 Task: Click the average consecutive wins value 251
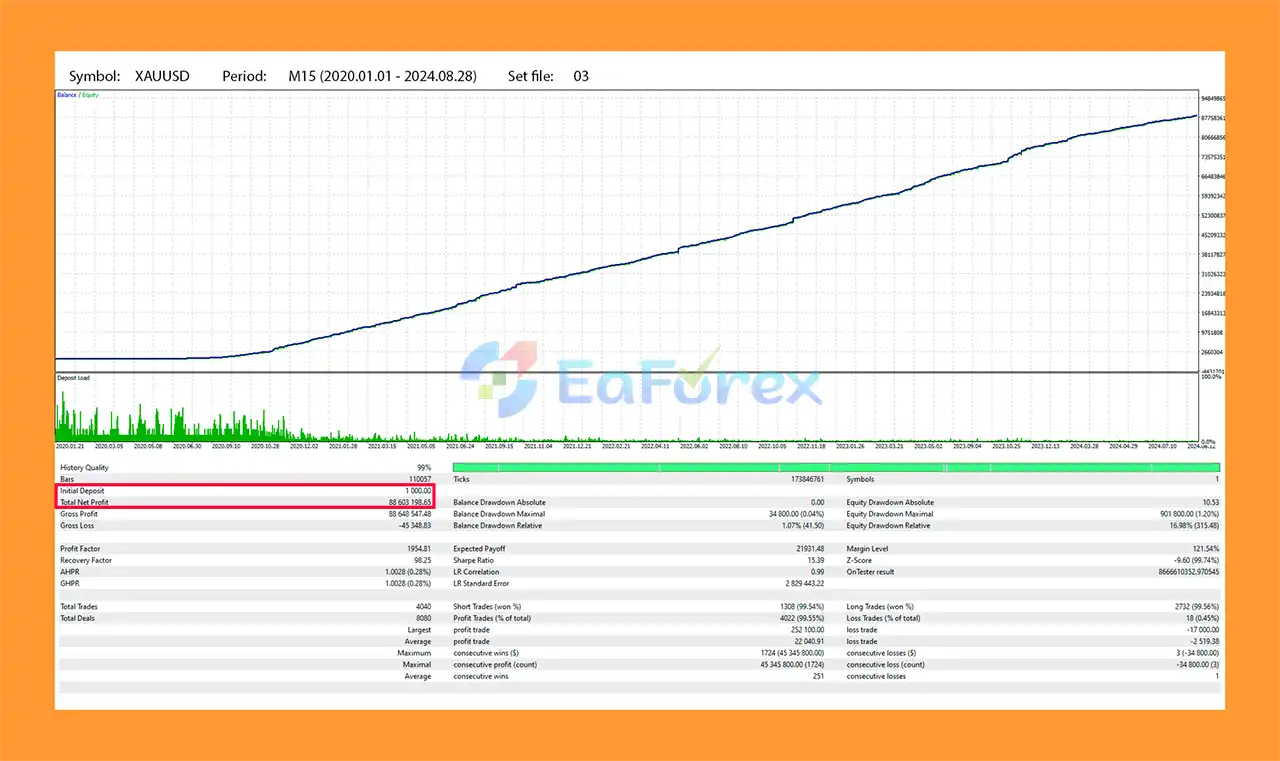[818, 676]
